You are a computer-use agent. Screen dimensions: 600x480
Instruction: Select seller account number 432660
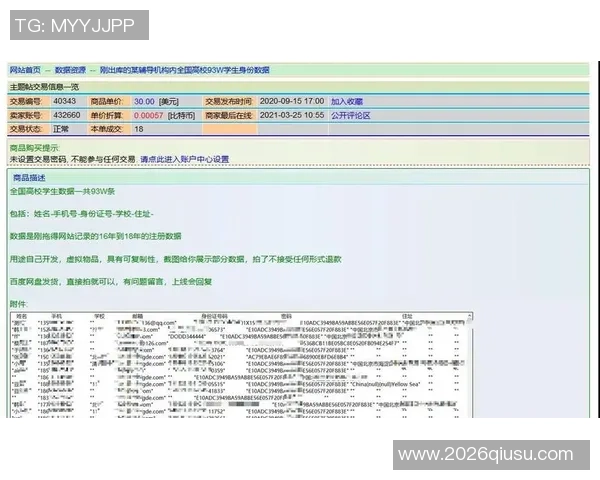tap(67, 115)
